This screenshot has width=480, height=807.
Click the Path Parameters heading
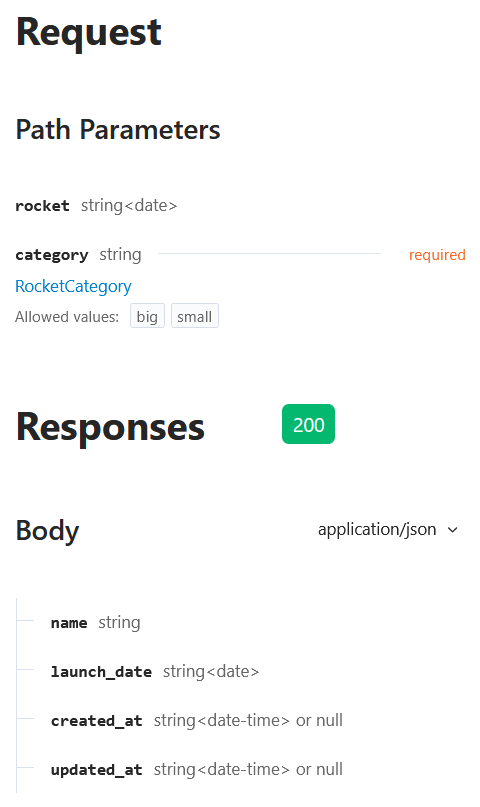pyautogui.click(x=118, y=129)
